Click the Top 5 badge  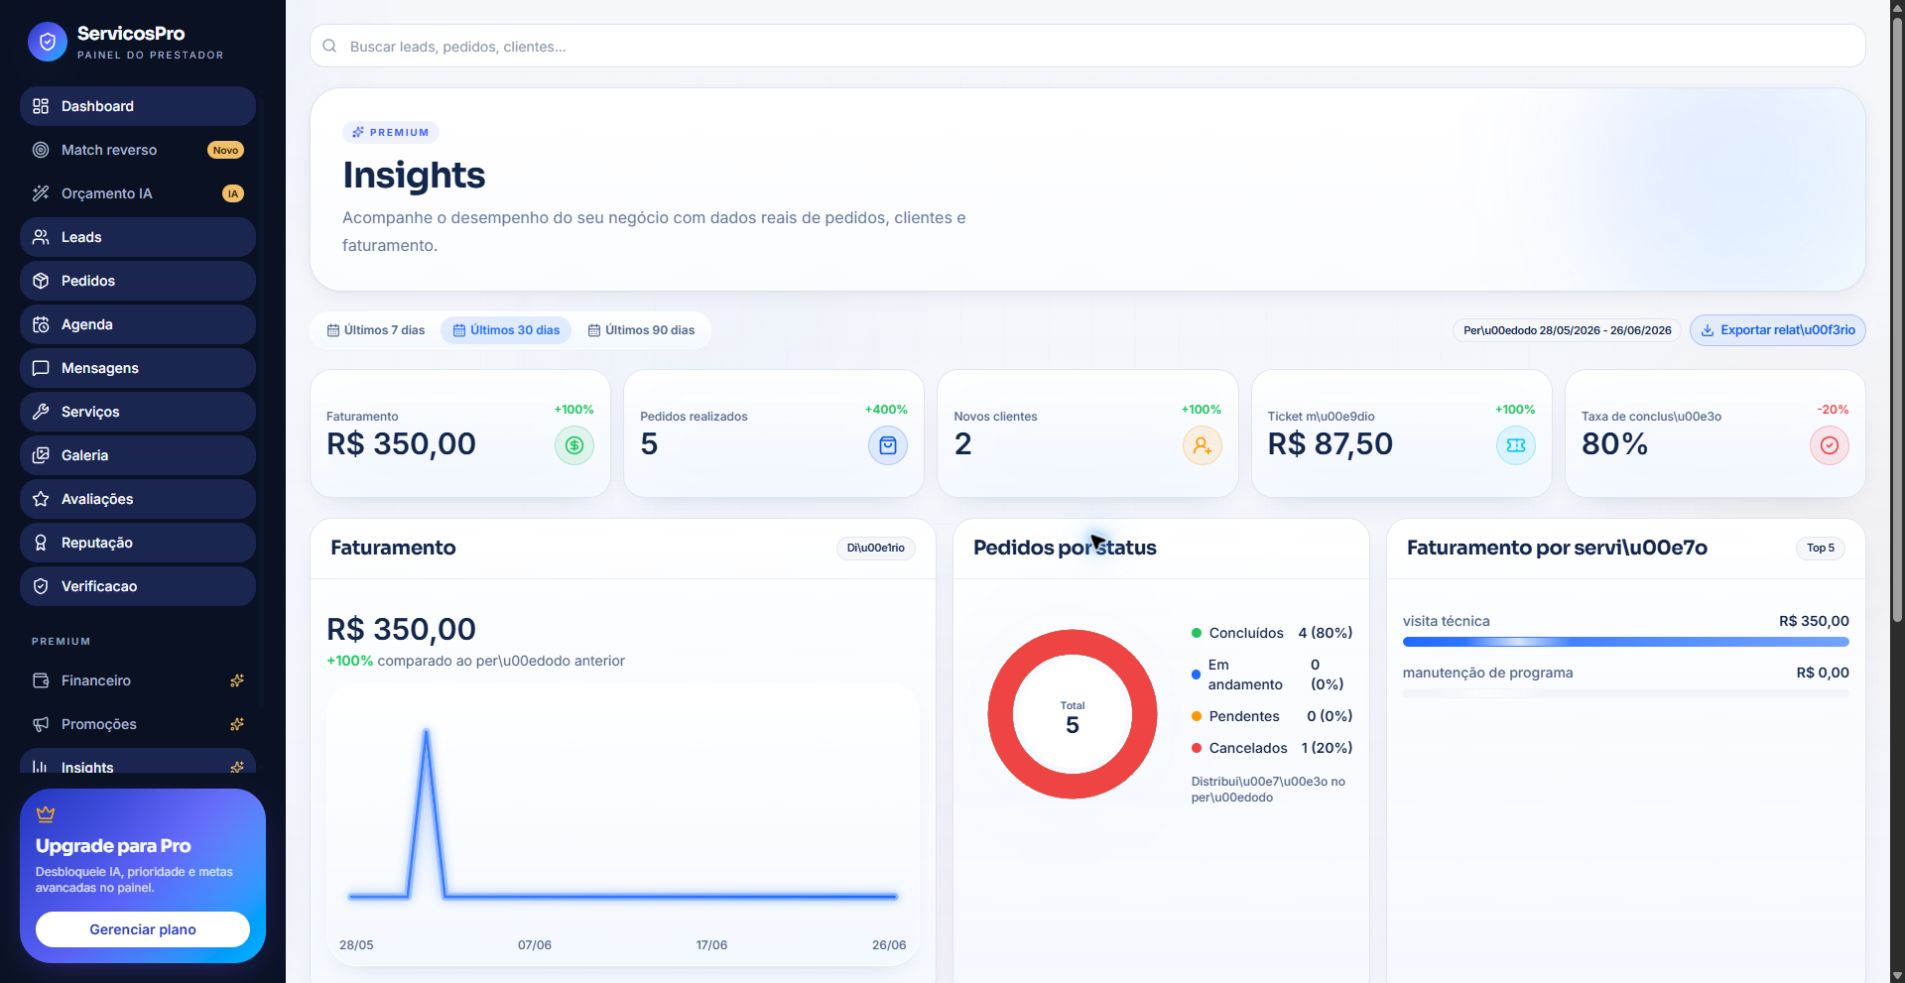[1820, 548]
